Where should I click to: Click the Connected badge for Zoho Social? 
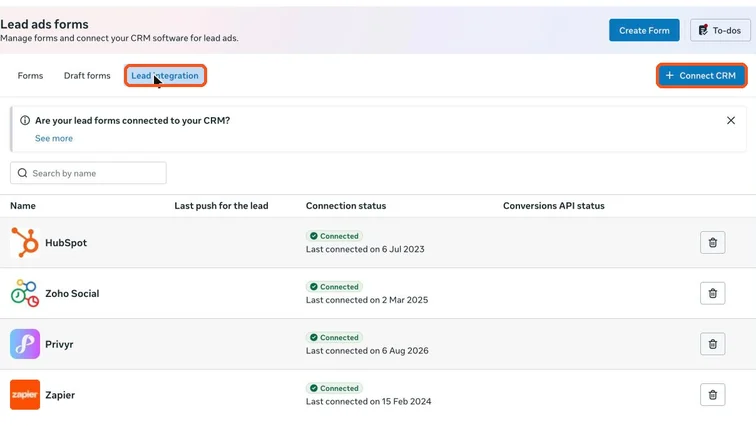coord(334,287)
